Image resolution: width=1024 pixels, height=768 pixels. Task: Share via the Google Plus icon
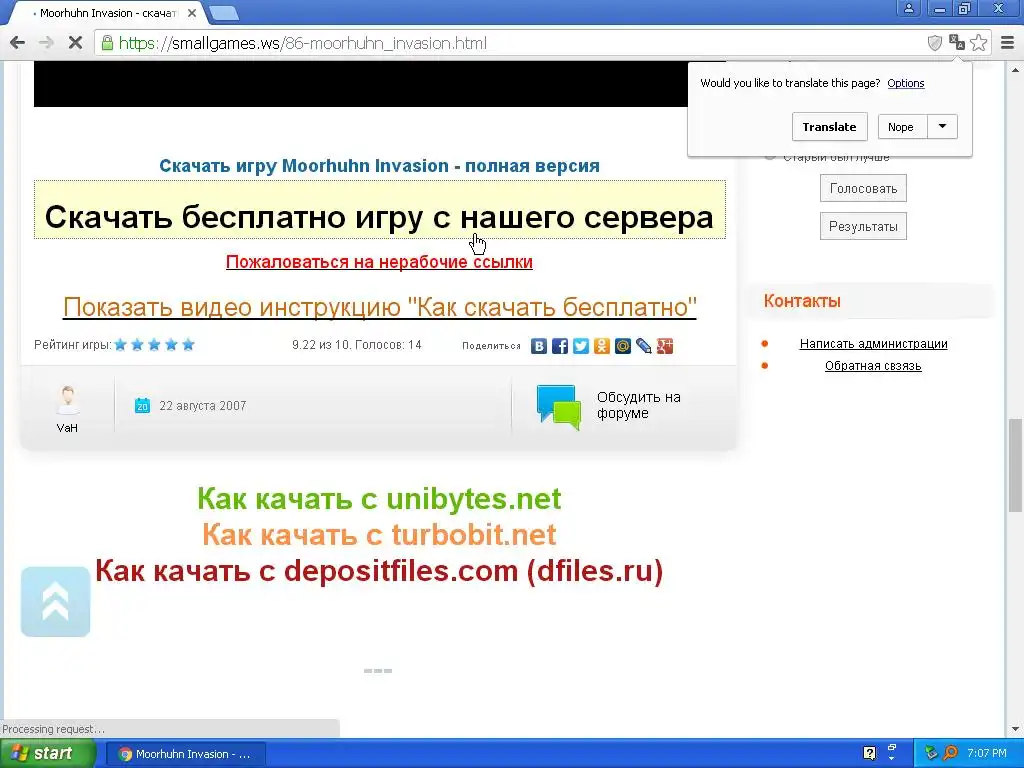(665, 345)
